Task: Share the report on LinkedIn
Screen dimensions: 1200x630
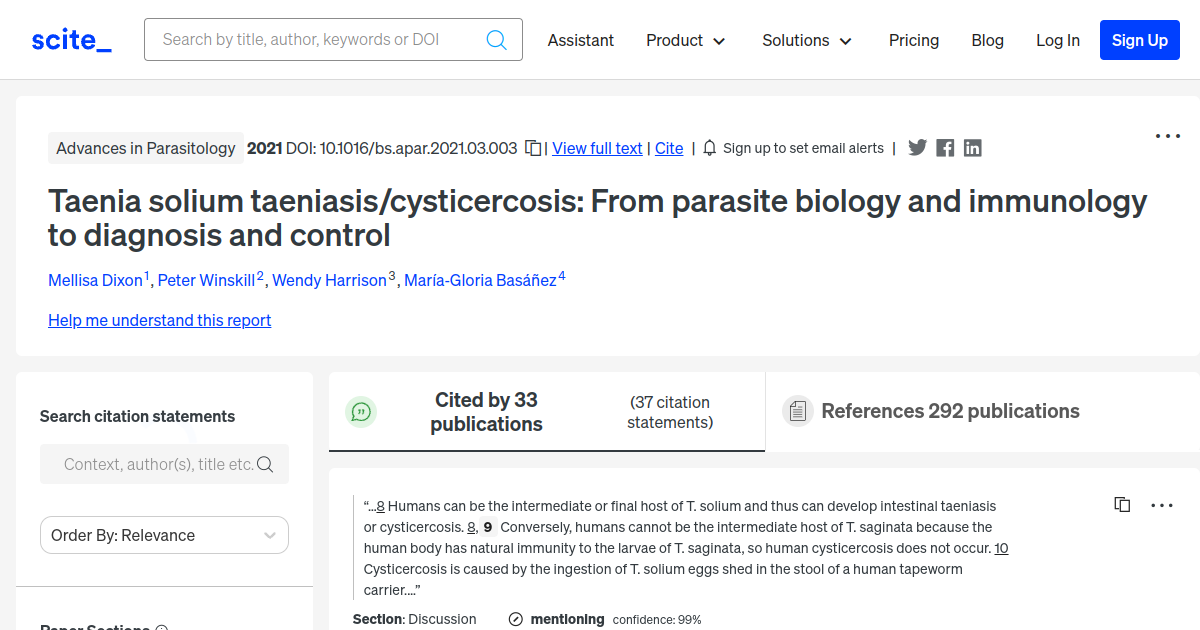Action: pyautogui.click(x=972, y=147)
